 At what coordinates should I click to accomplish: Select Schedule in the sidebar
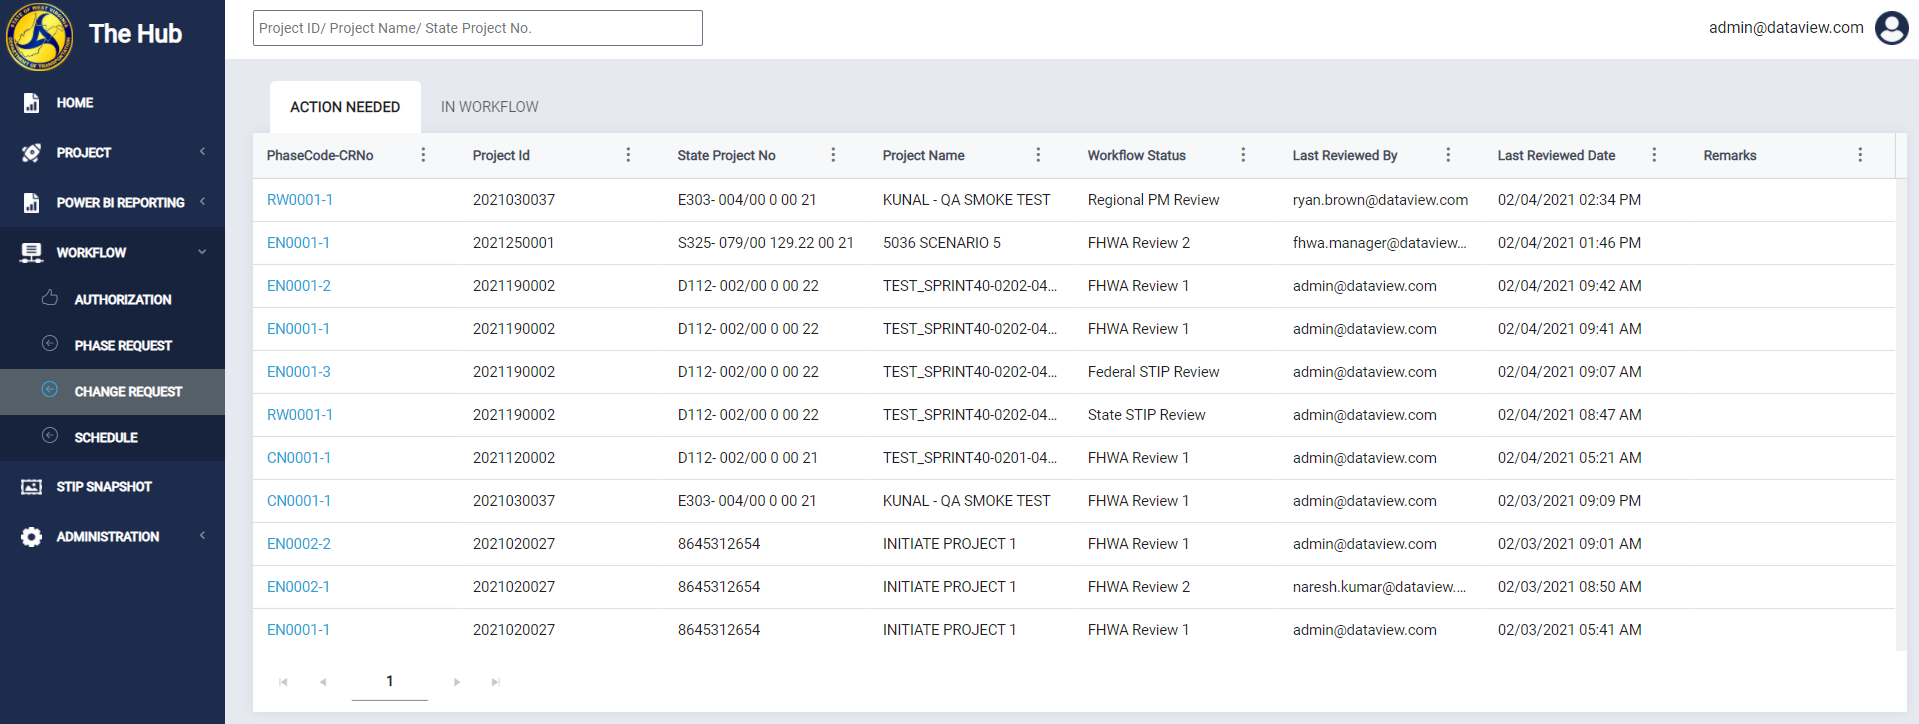pyautogui.click(x=106, y=437)
